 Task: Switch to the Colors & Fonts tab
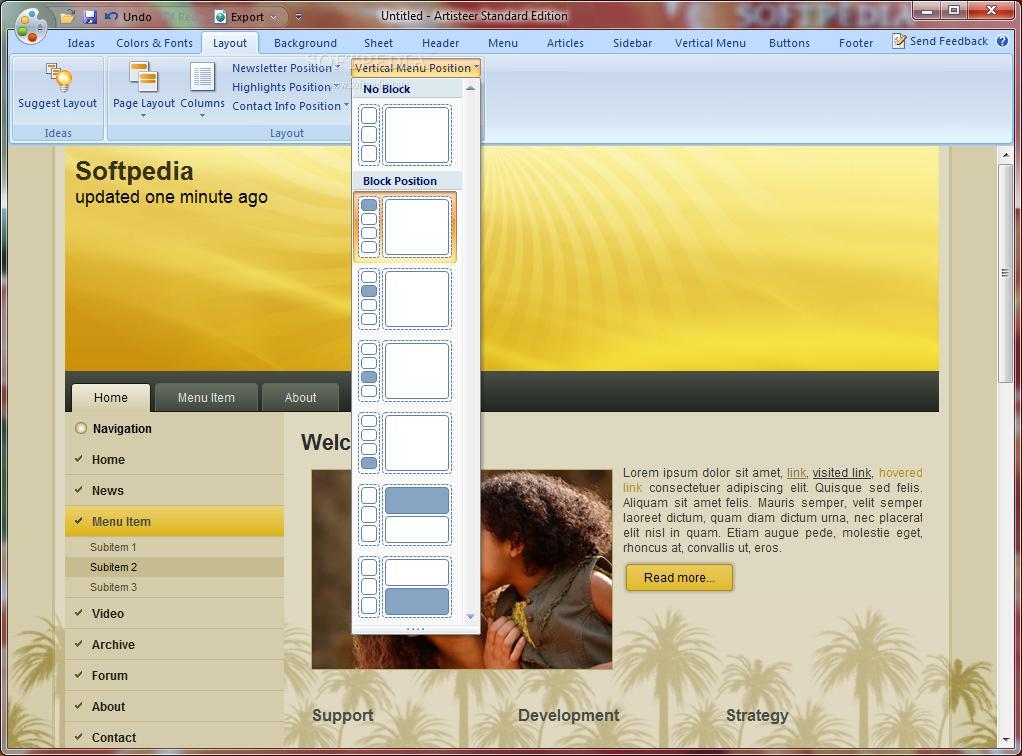[154, 43]
